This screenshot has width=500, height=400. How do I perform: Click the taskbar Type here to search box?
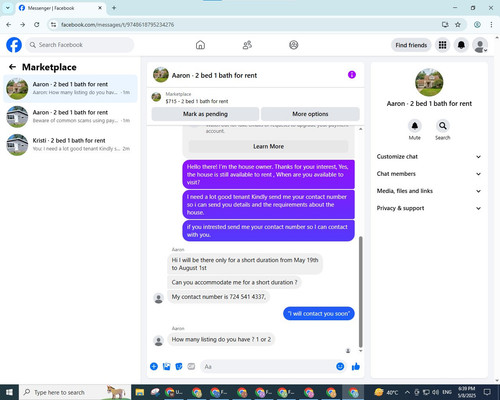point(75,392)
